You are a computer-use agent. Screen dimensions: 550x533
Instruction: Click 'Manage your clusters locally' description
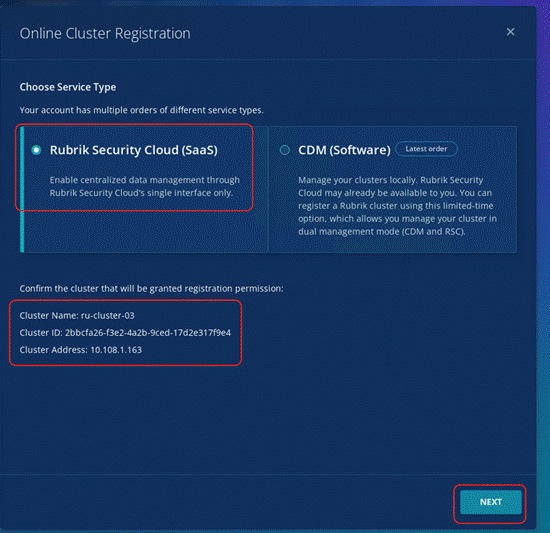pyautogui.click(x=397, y=205)
